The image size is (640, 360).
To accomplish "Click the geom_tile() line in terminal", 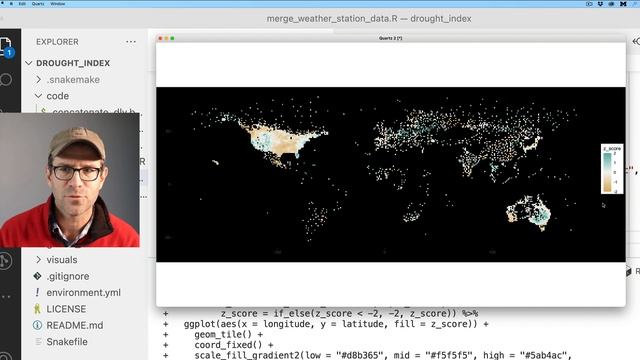I will pyautogui.click(x=229, y=335).
